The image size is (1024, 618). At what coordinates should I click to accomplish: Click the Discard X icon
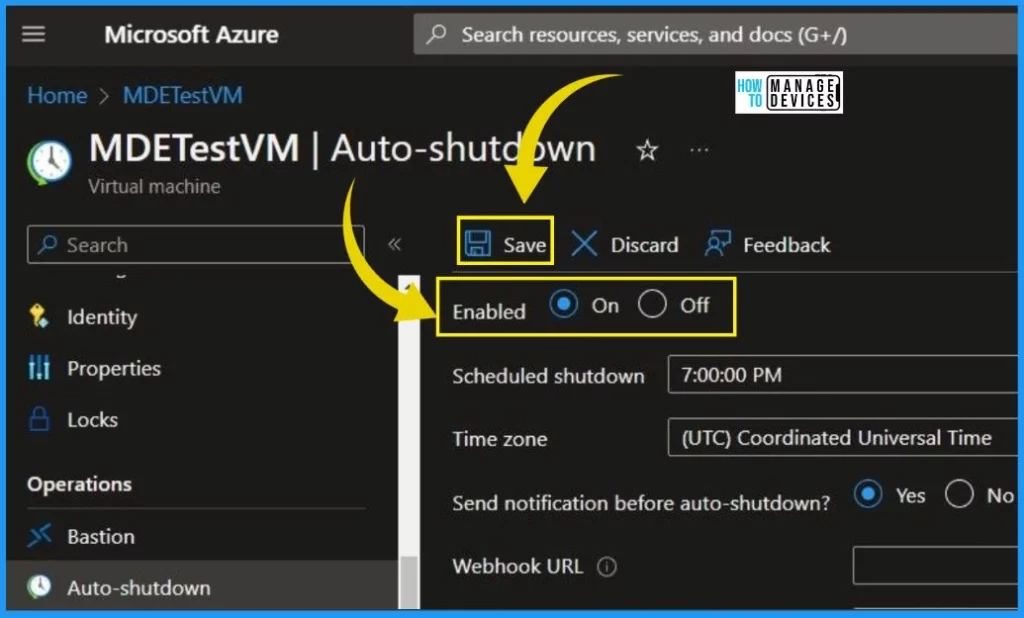tap(585, 245)
